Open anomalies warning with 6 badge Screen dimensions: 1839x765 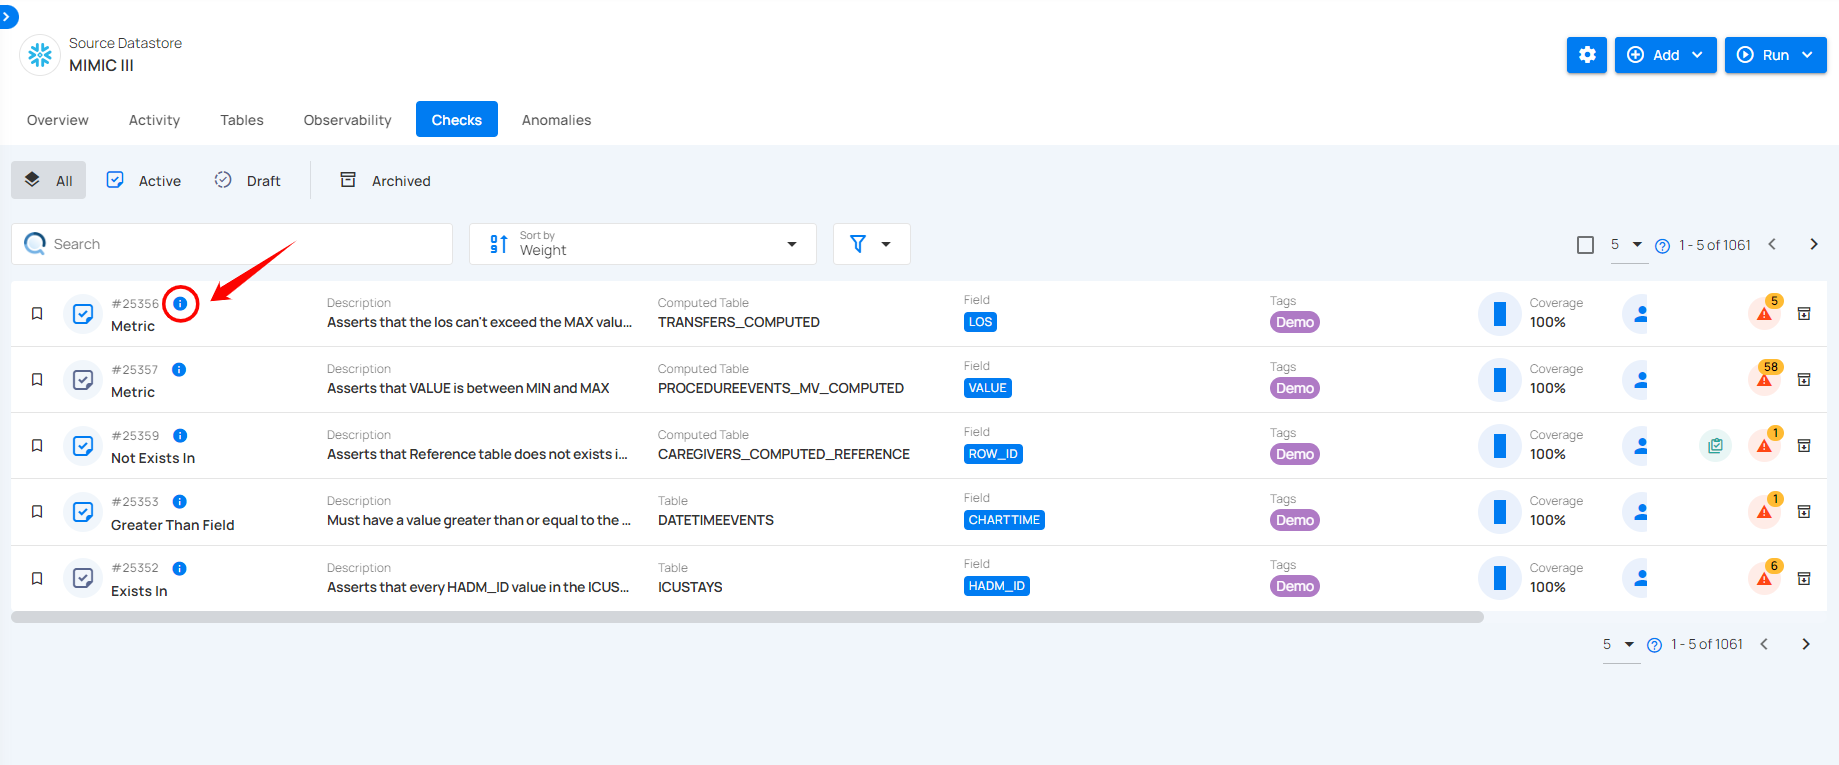pyautogui.click(x=1765, y=578)
